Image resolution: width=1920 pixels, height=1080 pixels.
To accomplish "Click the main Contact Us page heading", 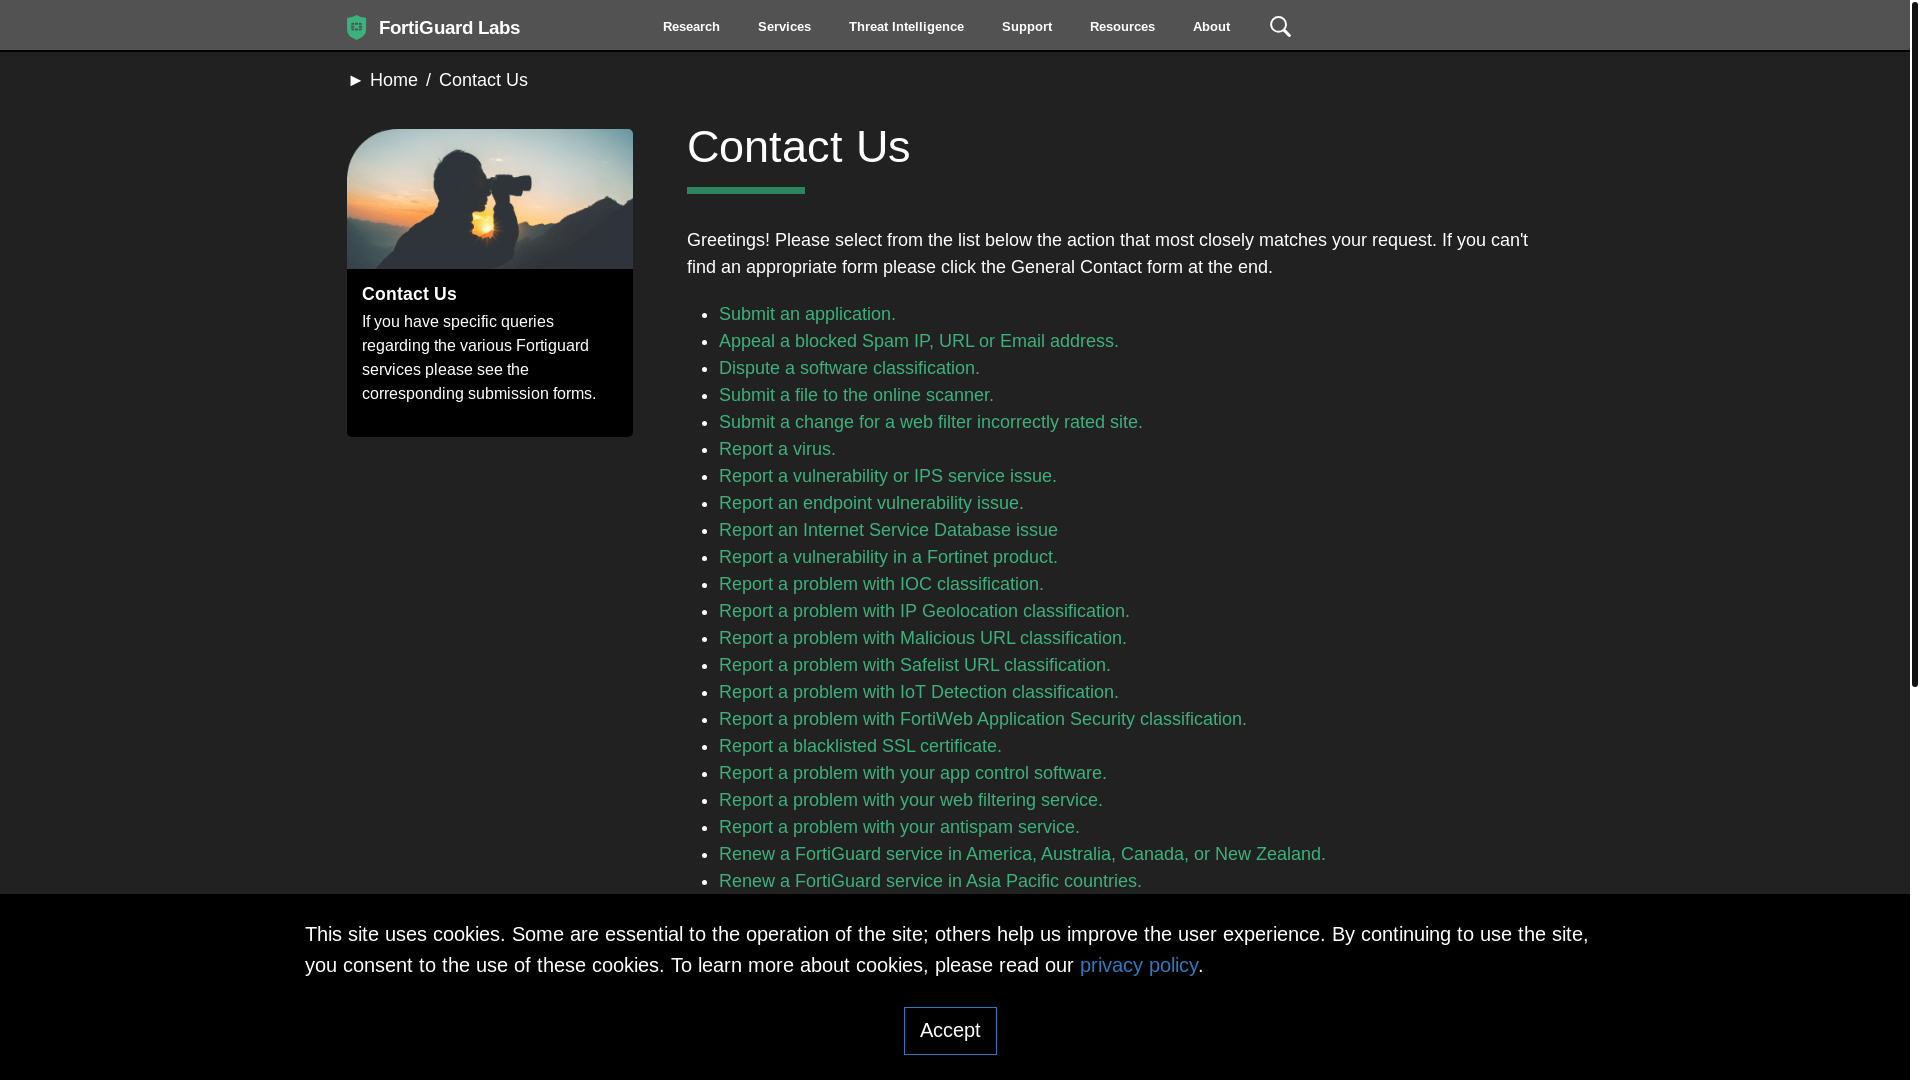I will [798, 147].
